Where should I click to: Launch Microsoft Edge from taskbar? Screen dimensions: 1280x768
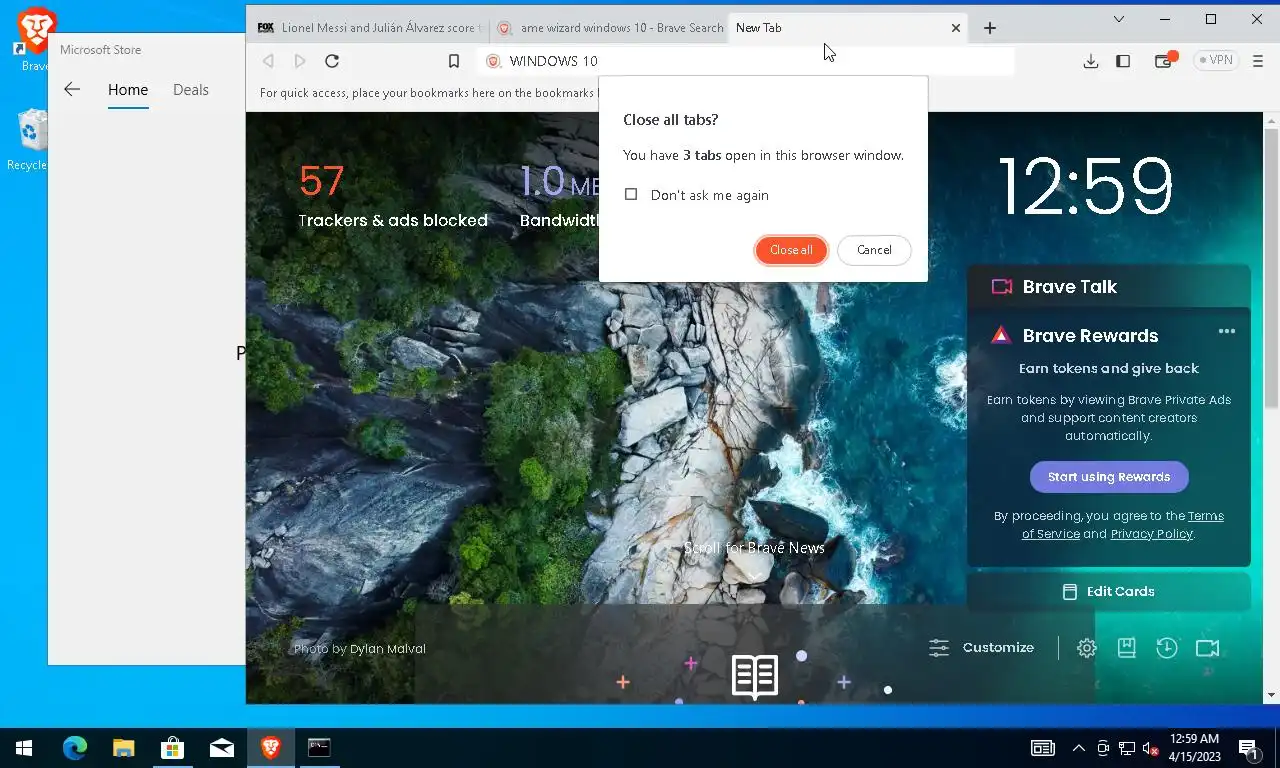[x=75, y=748]
